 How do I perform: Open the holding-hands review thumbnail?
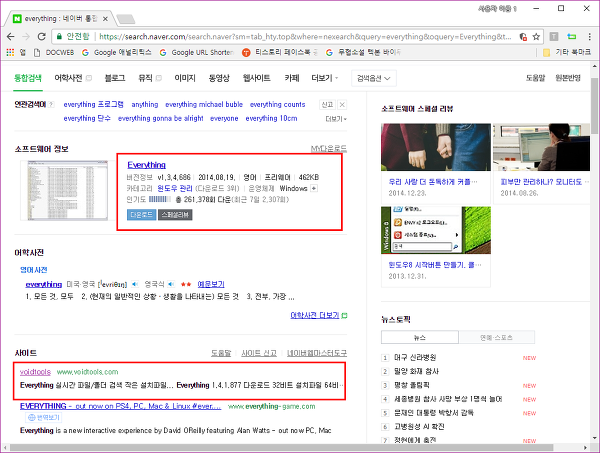point(436,147)
